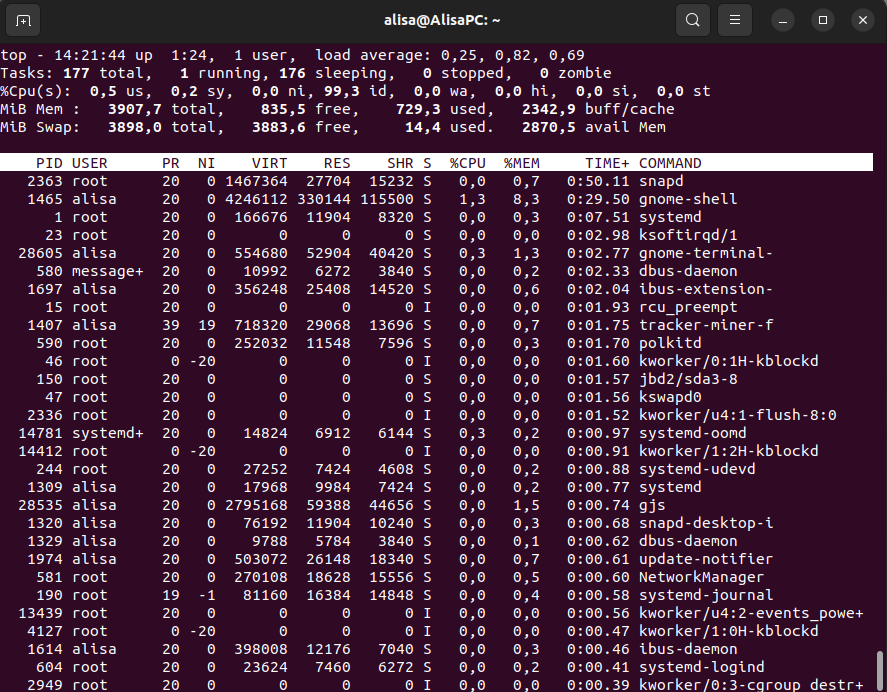Click the systemd-logind command

point(701,667)
